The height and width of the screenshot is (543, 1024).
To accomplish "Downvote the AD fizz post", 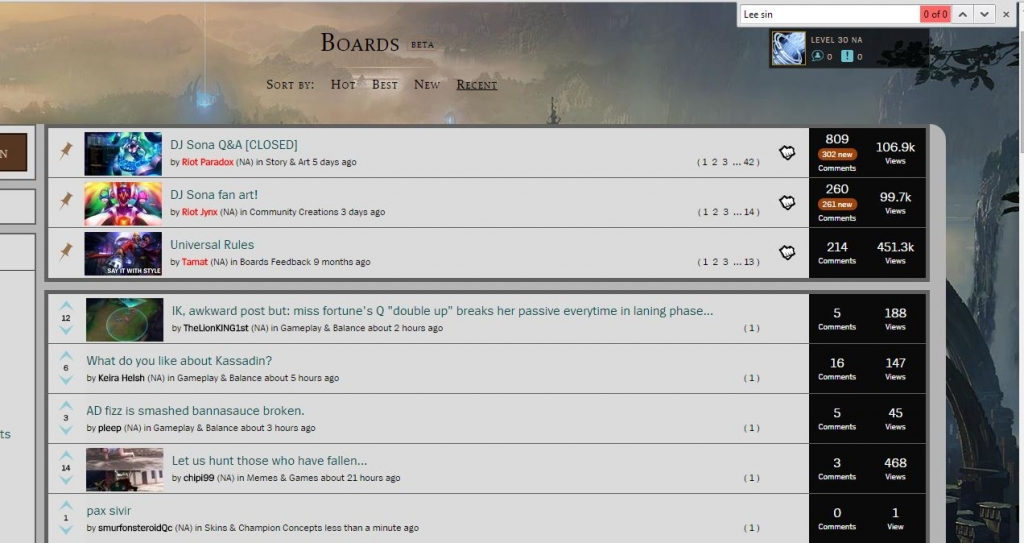I will click(66, 431).
